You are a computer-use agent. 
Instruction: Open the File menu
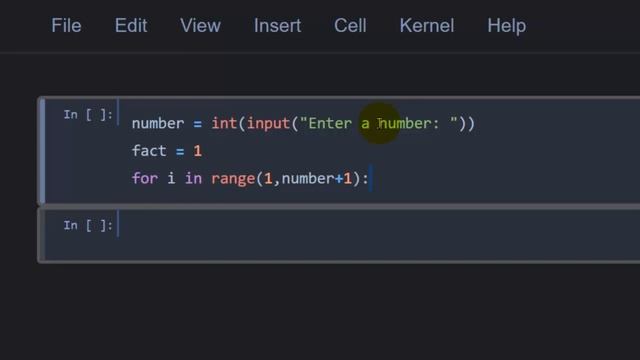66,26
